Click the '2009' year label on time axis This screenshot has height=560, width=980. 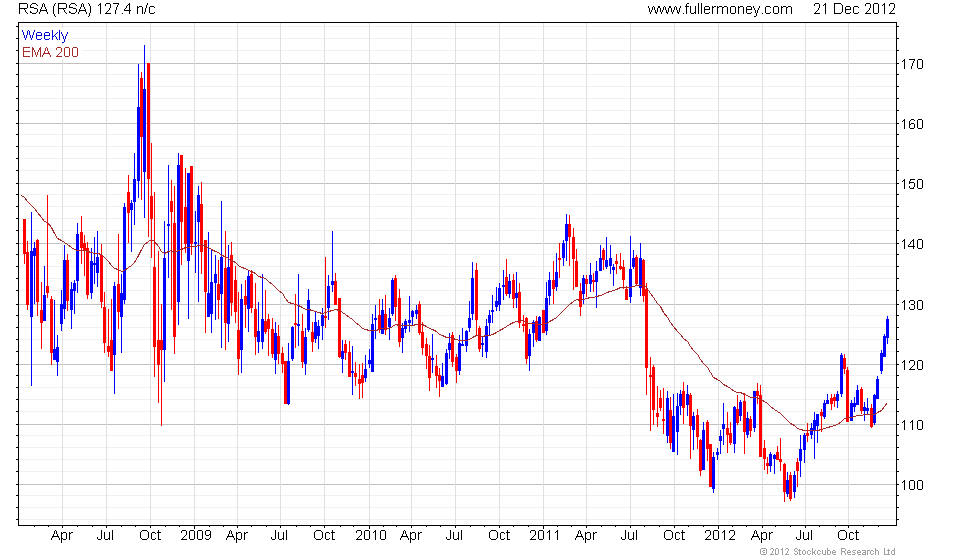click(x=196, y=536)
